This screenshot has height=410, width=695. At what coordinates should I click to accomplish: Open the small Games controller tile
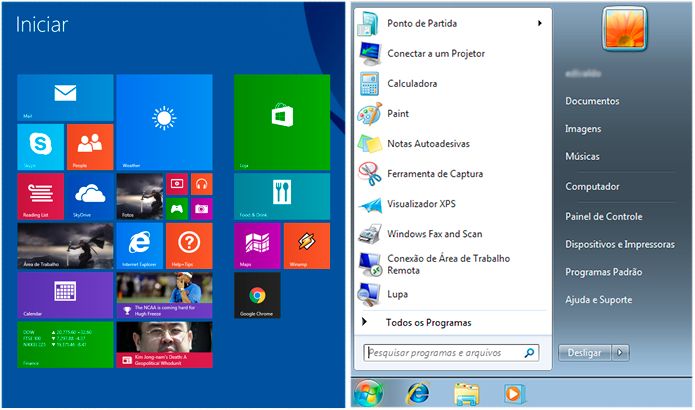(x=177, y=209)
